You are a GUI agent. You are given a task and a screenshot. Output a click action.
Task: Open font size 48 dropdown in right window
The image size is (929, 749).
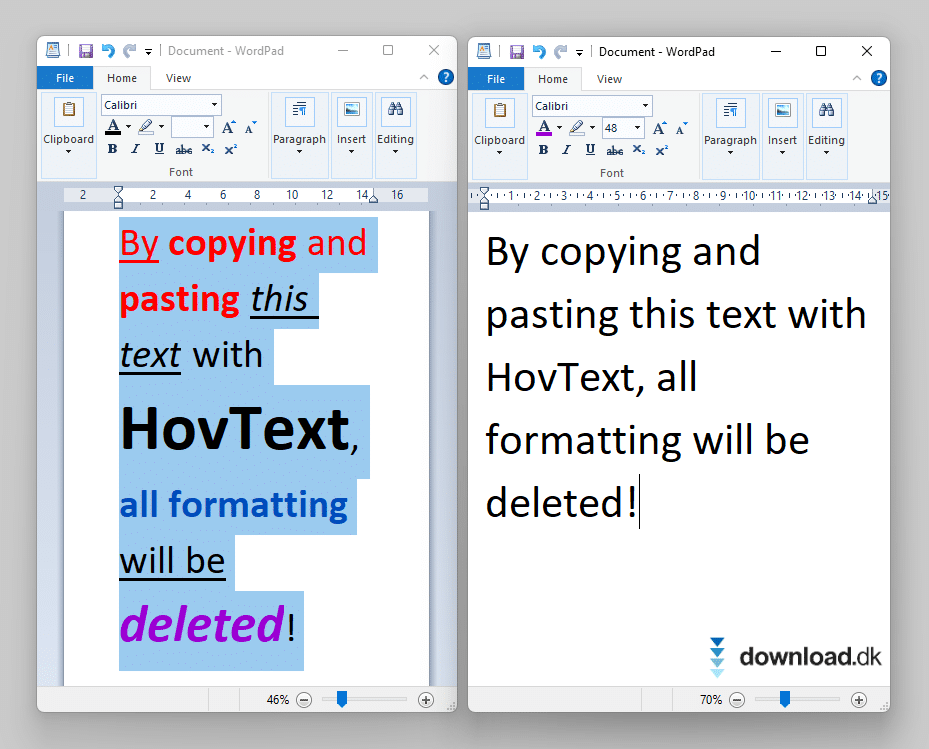tap(637, 128)
